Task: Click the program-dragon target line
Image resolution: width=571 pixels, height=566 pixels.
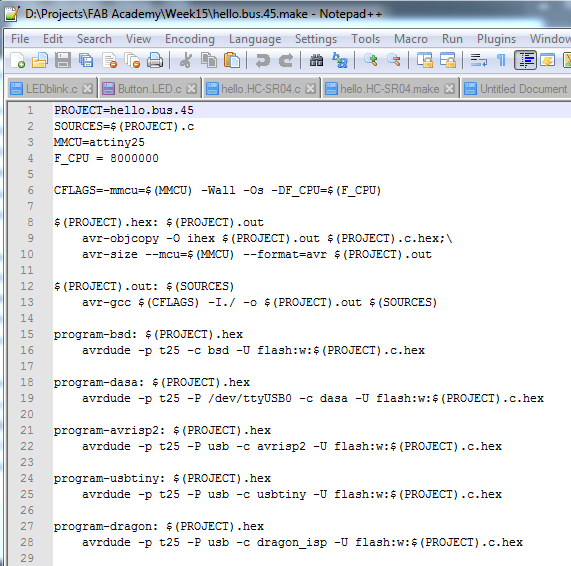Action: tap(159, 526)
